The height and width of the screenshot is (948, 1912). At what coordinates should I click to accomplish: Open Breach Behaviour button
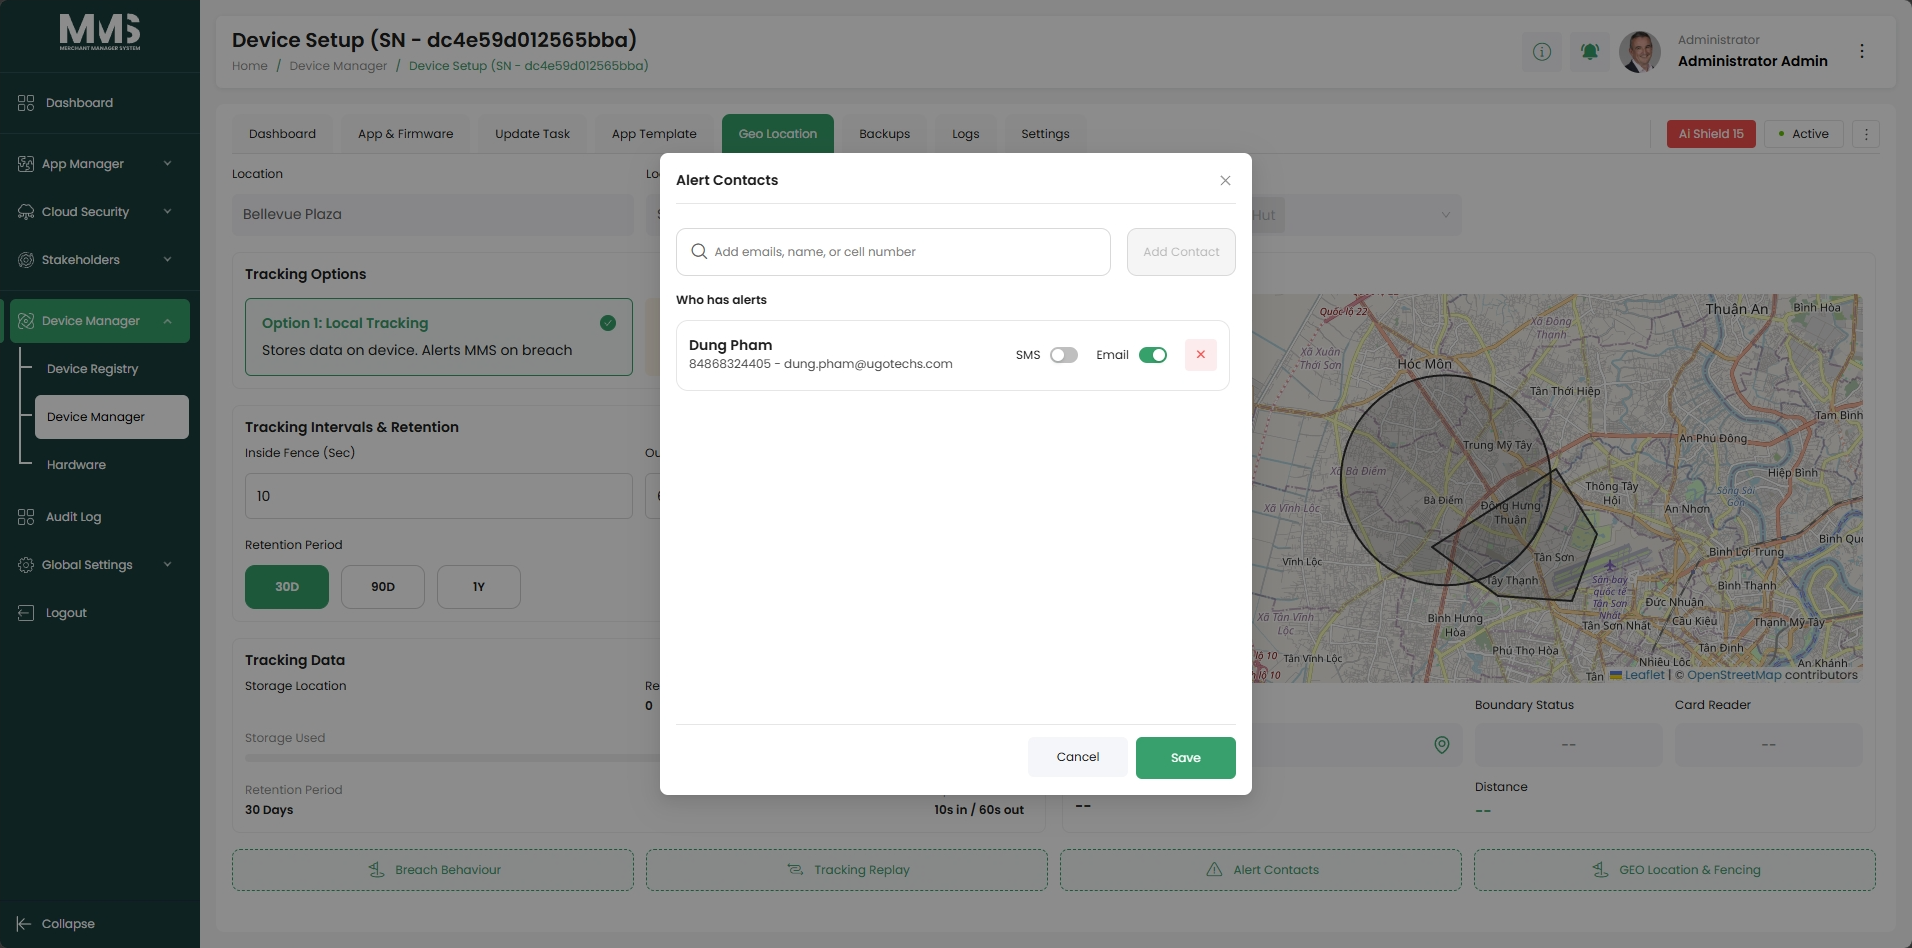pos(433,870)
